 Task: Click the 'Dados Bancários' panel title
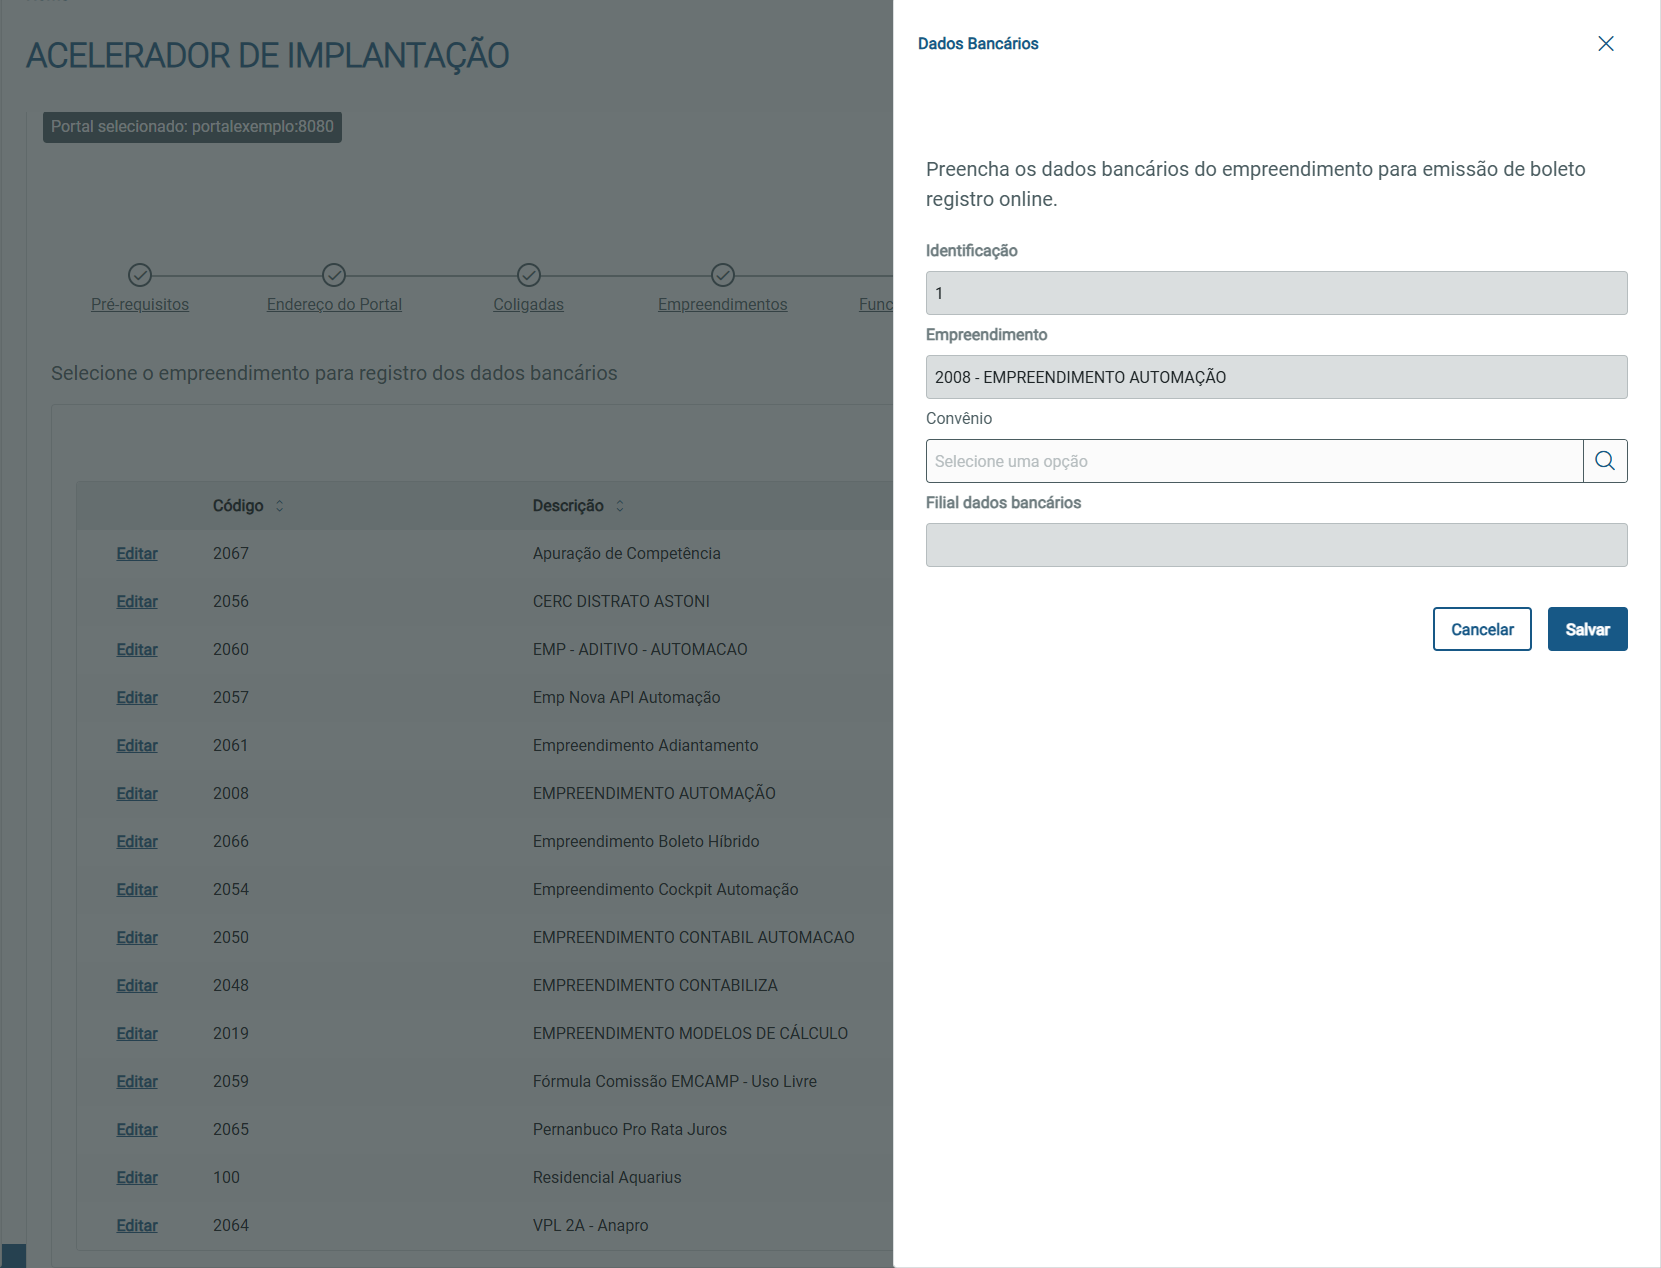tap(978, 44)
